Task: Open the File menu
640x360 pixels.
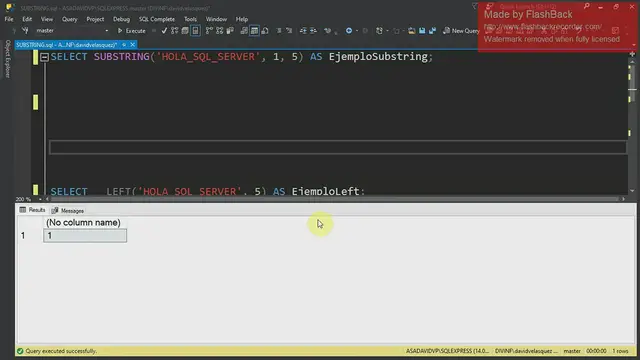Action: tap(9, 19)
